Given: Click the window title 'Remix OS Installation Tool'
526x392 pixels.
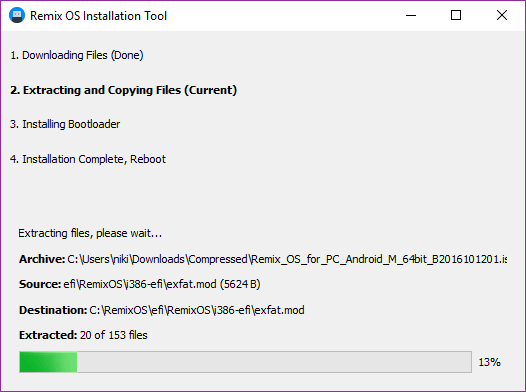Looking at the screenshot, I should pos(98,16).
